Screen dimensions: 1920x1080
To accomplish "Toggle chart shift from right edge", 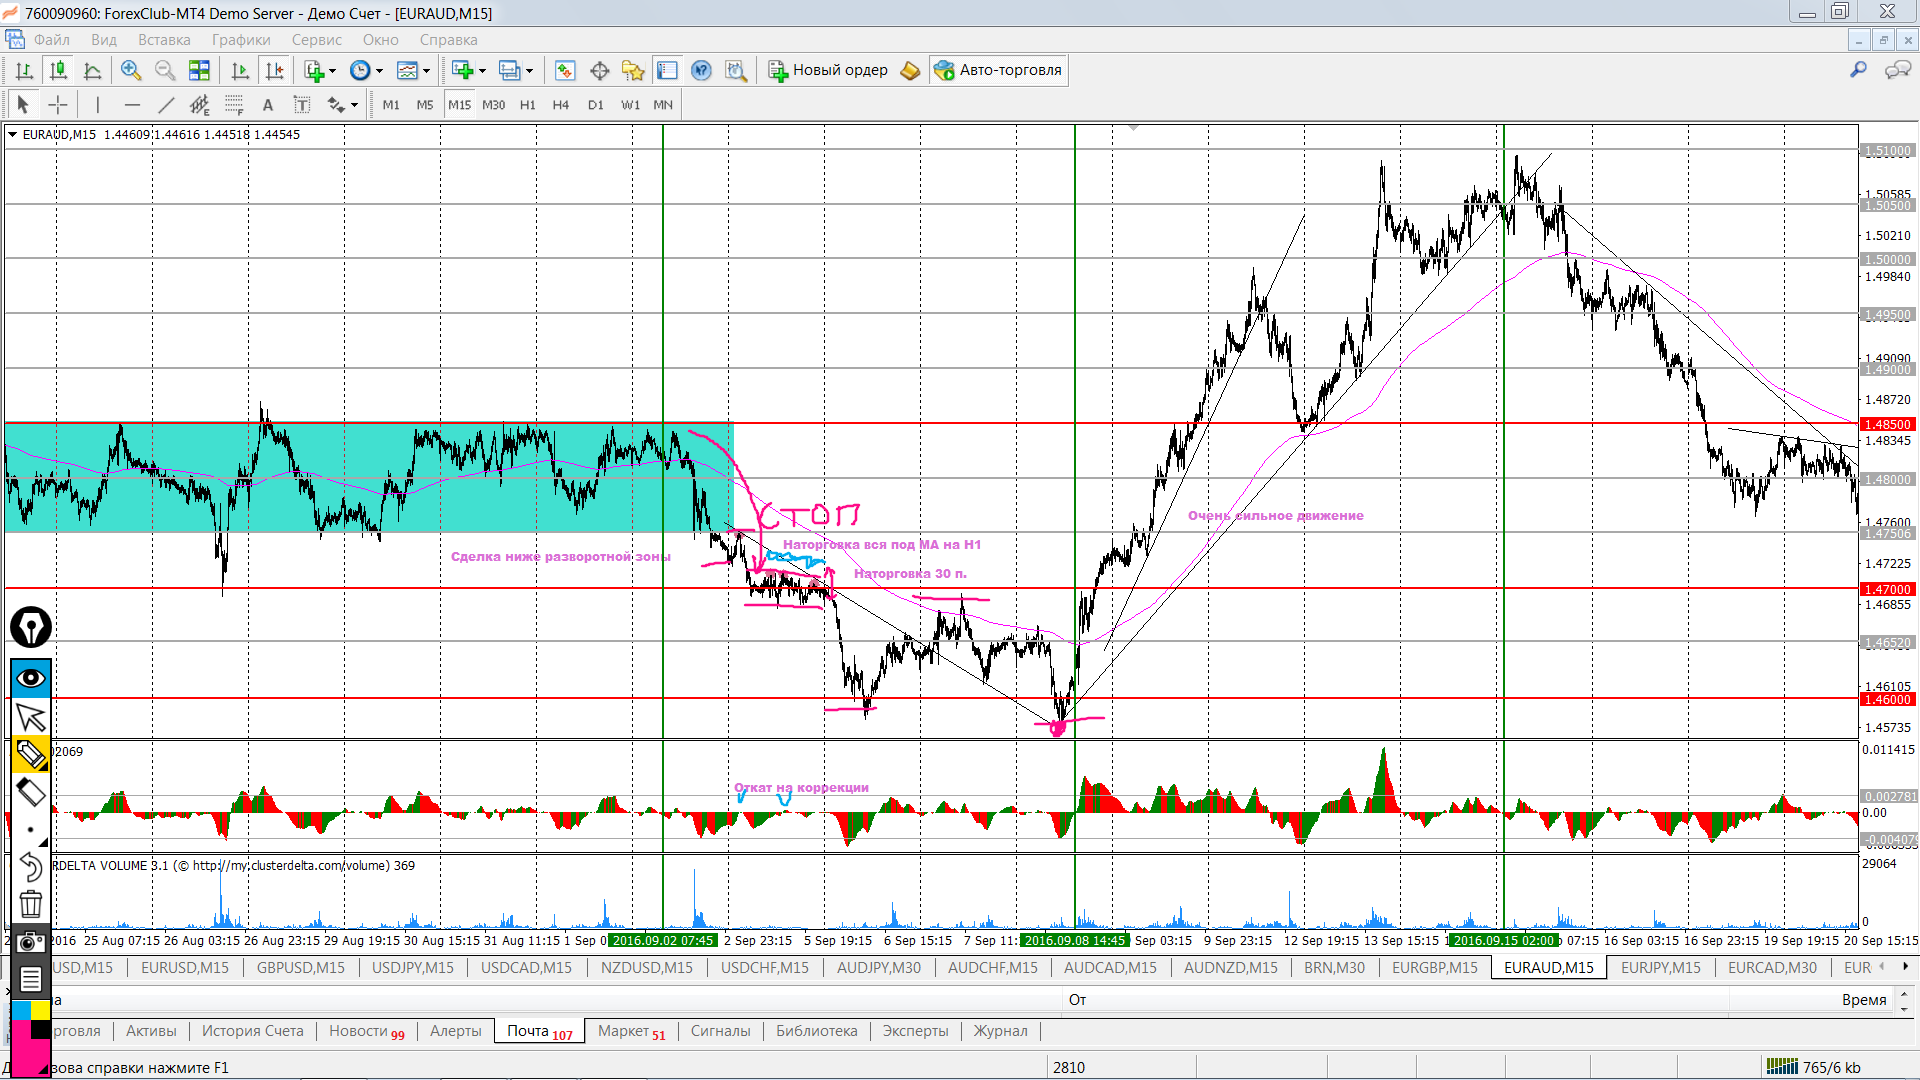I will tap(274, 70).
